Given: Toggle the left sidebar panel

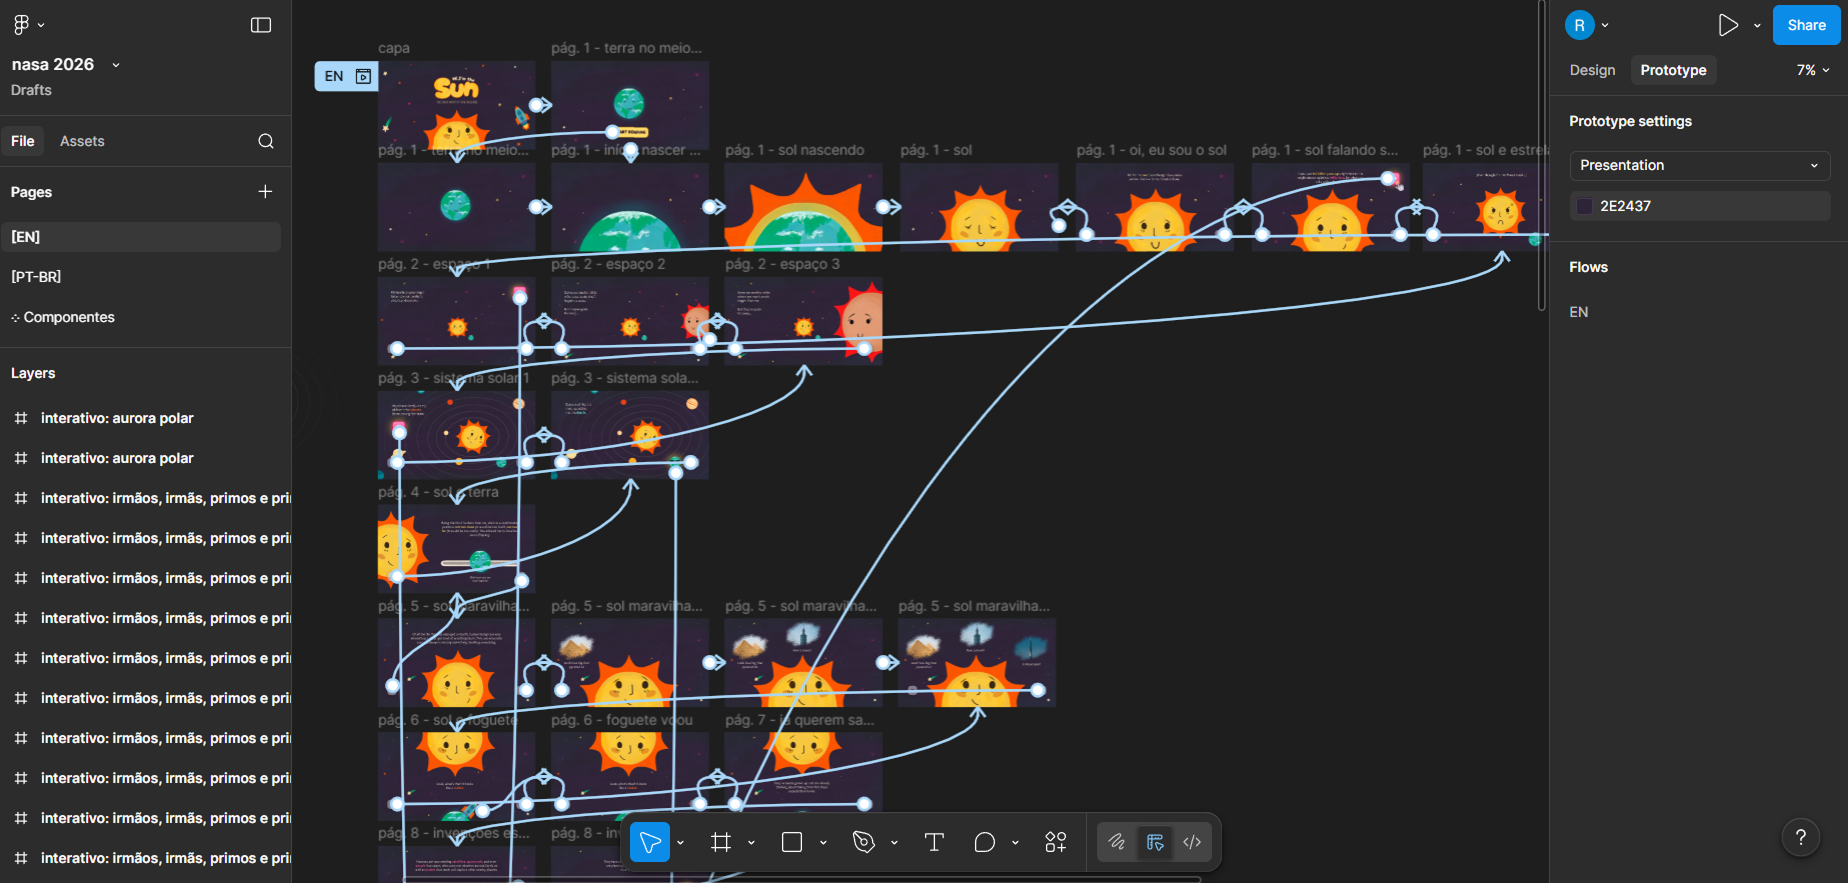Looking at the screenshot, I should [261, 25].
